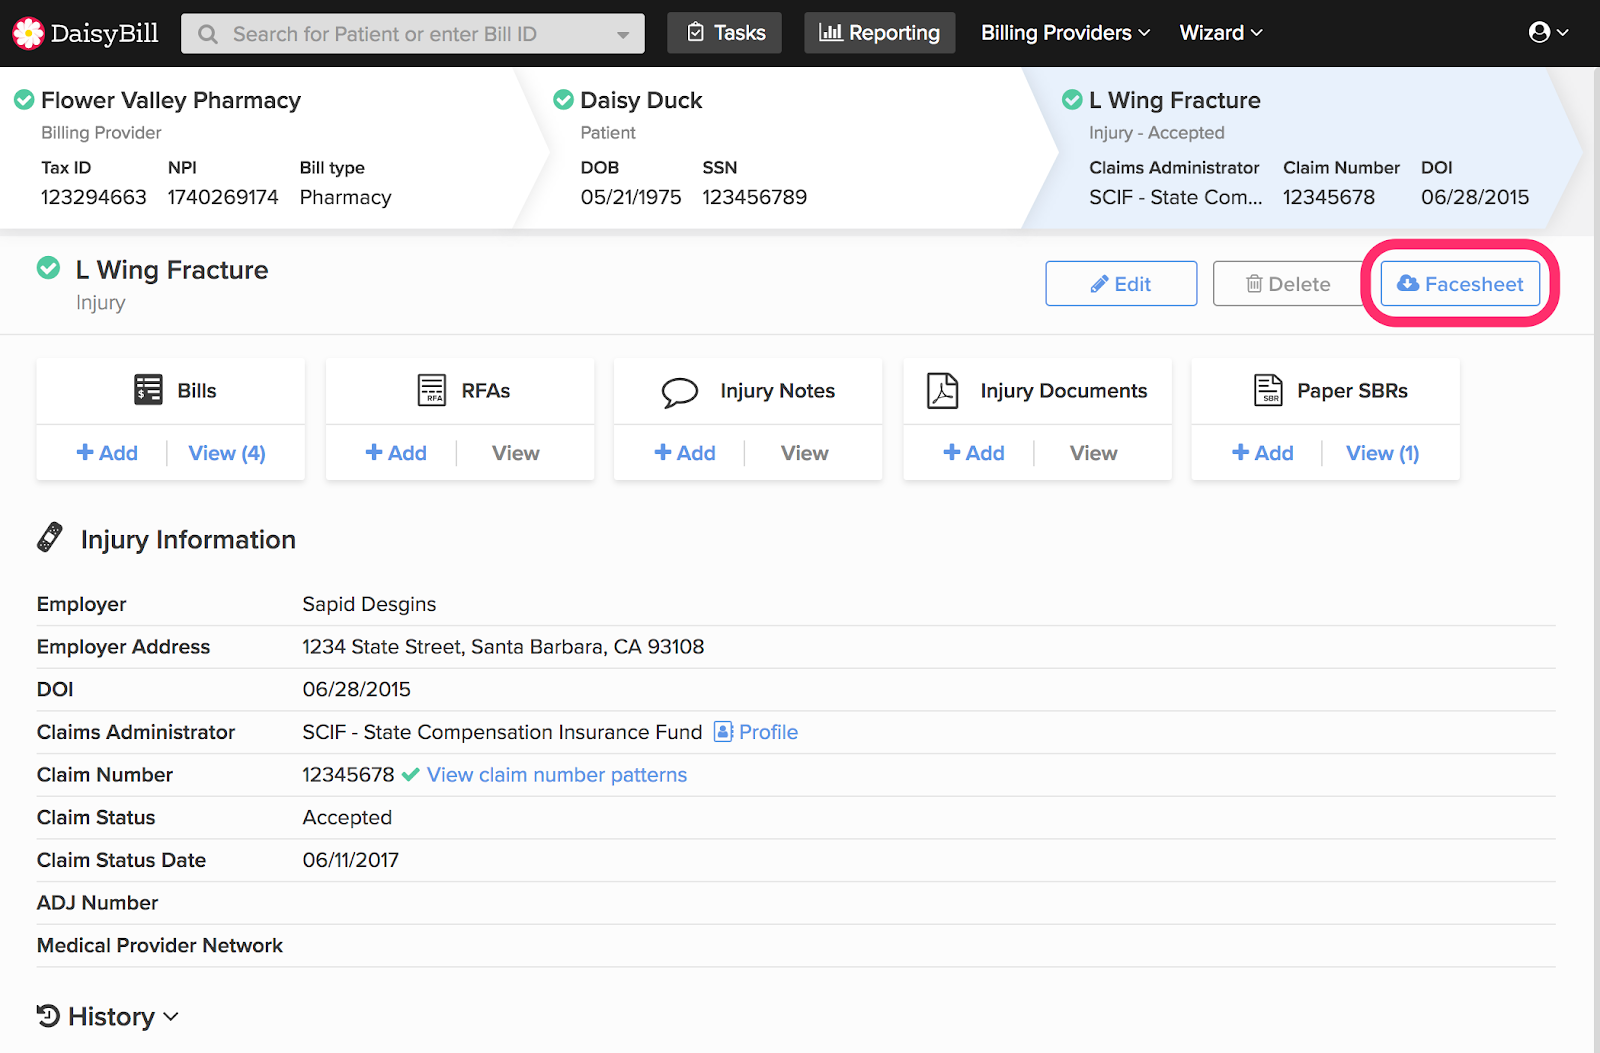Click the Flower Valley Pharmacy breadcrumb
1600x1053 pixels.
tap(171, 100)
